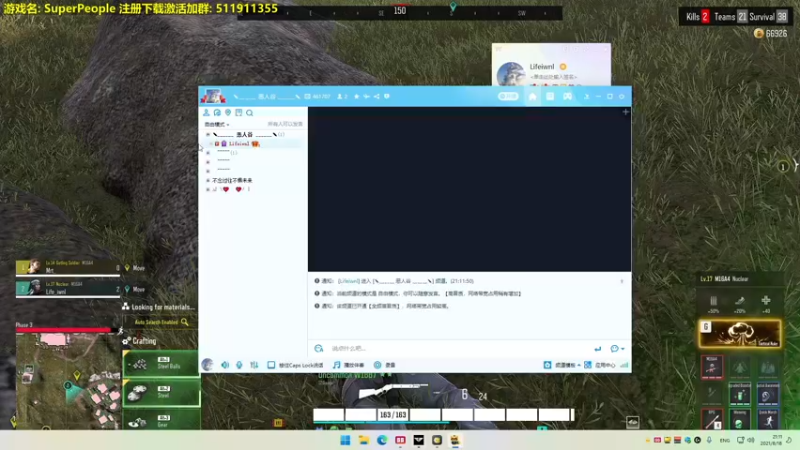Expand the second dashed sub-channel

[x=208, y=162]
